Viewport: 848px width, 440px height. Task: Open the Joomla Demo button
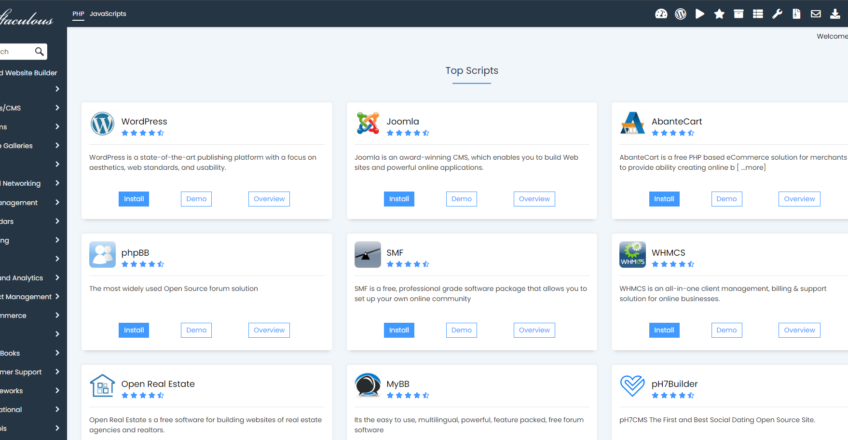(x=461, y=199)
